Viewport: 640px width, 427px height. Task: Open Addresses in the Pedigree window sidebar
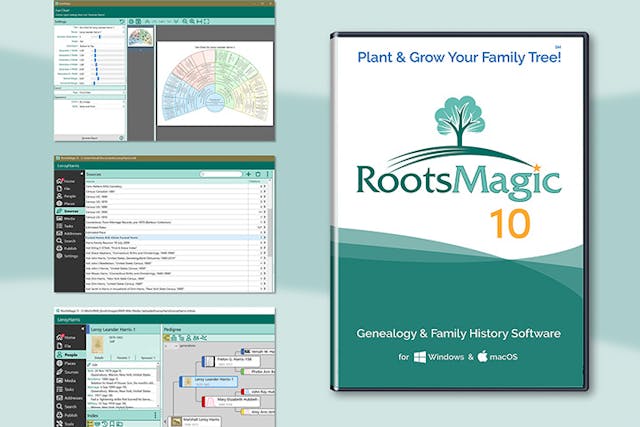coord(69,398)
